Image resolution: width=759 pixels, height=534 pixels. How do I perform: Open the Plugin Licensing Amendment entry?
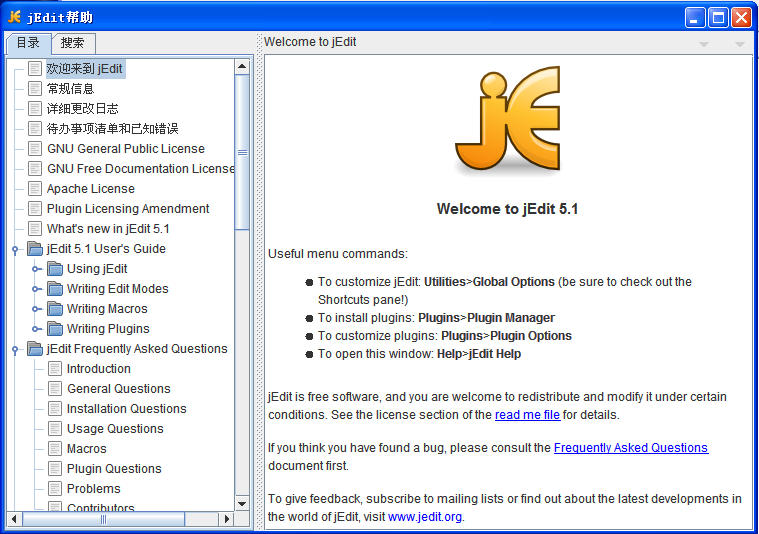pos(128,209)
